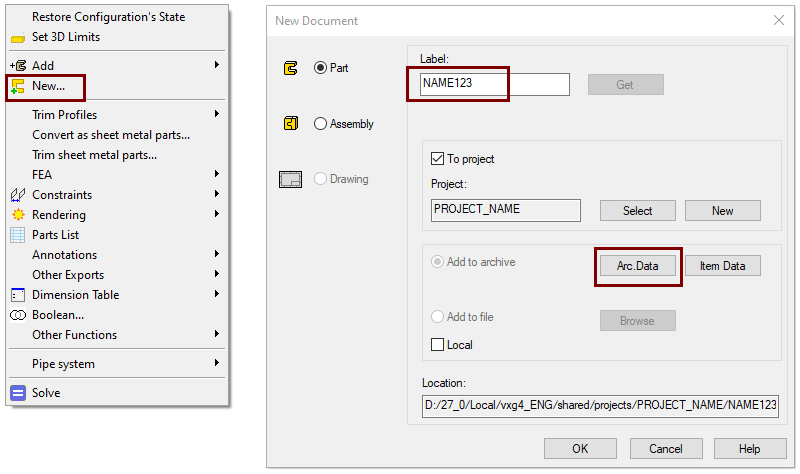
Task: Expand the FEA submenu arrow
Action: point(217,174)
